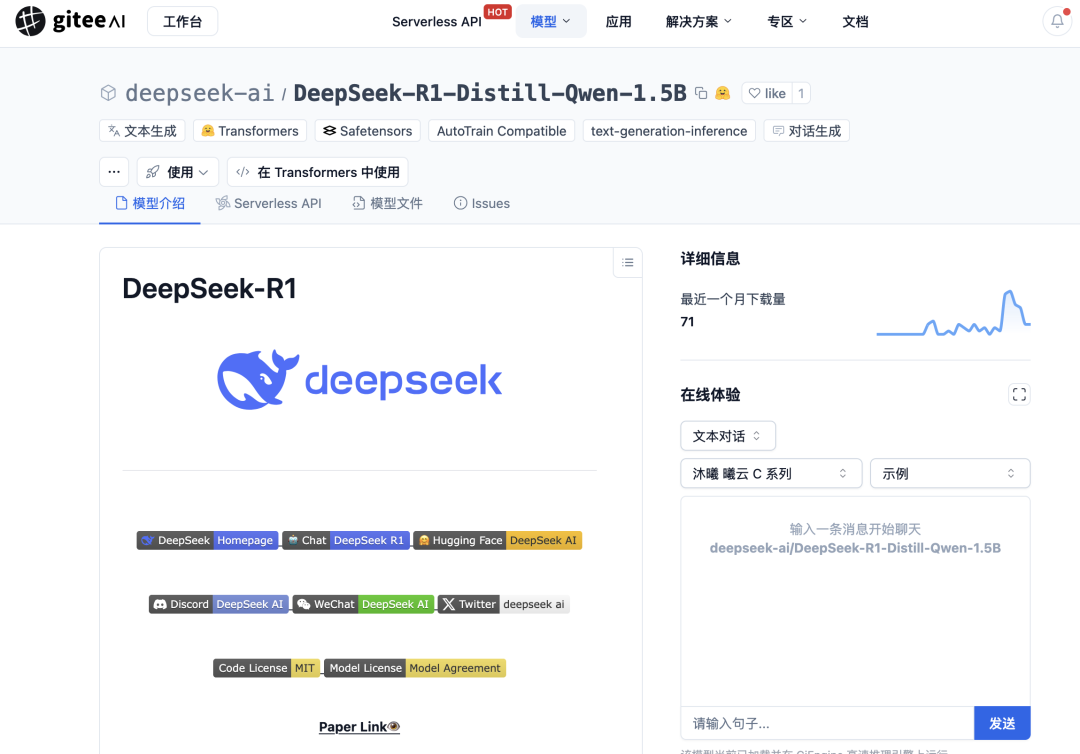This screenshot has height=754, width=1080.
Task: Open the Chat DeepSeek R1 badge
Action: pyautogui.click(x=346, y=541)
